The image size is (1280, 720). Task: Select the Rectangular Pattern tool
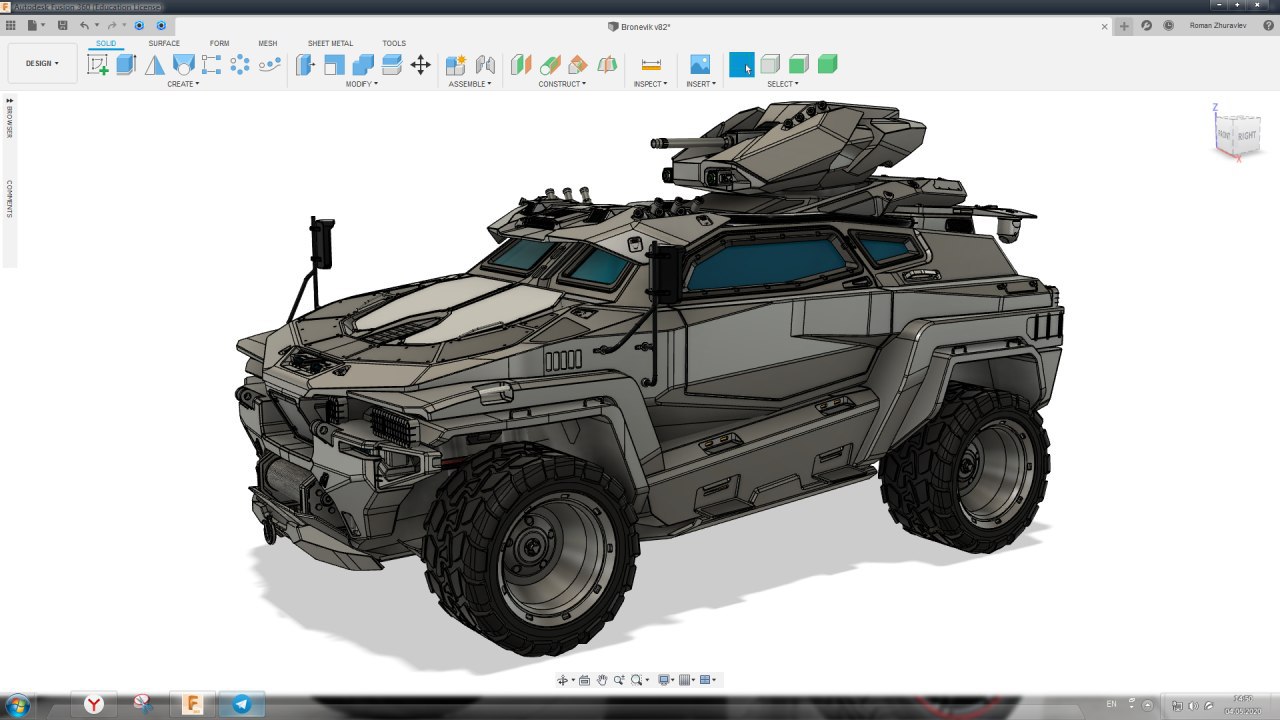click(211, 65)
